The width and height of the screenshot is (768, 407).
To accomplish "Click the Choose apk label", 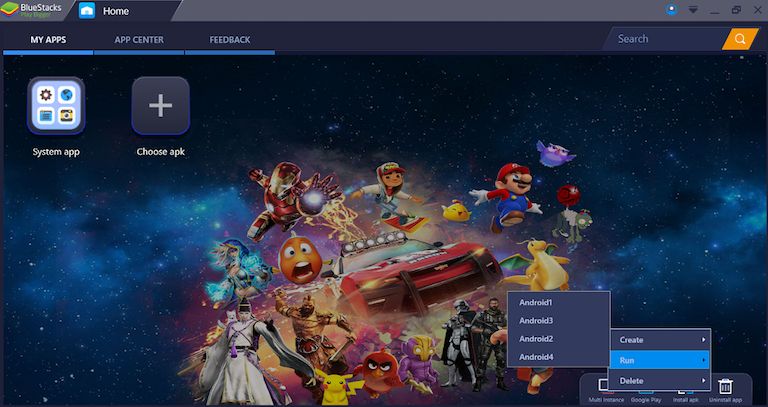I will [161, 152].
